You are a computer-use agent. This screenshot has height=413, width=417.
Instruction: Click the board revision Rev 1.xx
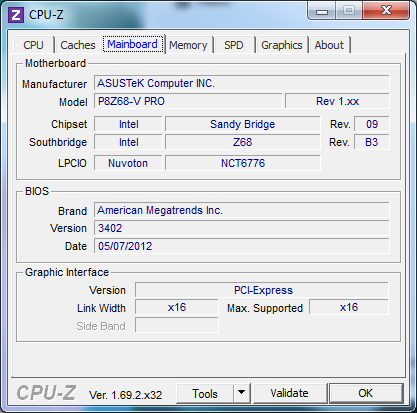point(337,101)
